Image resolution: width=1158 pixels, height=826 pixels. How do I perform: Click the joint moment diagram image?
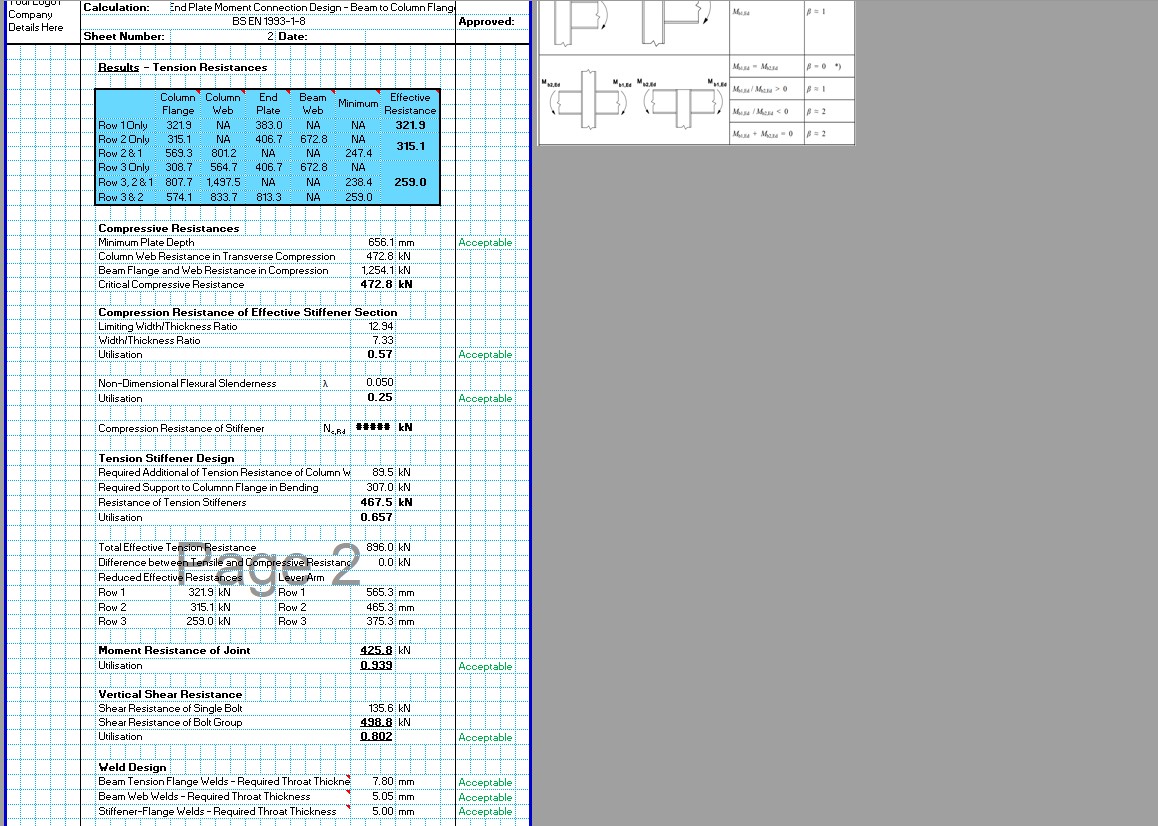[696, 72]
